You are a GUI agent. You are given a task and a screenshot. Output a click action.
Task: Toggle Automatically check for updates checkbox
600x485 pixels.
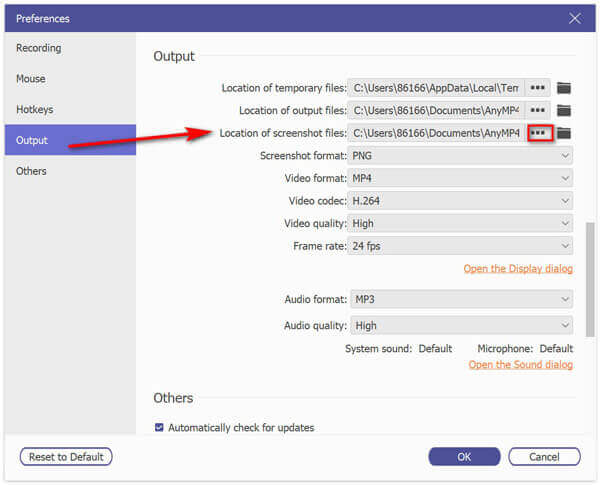(x=160, y=428)
